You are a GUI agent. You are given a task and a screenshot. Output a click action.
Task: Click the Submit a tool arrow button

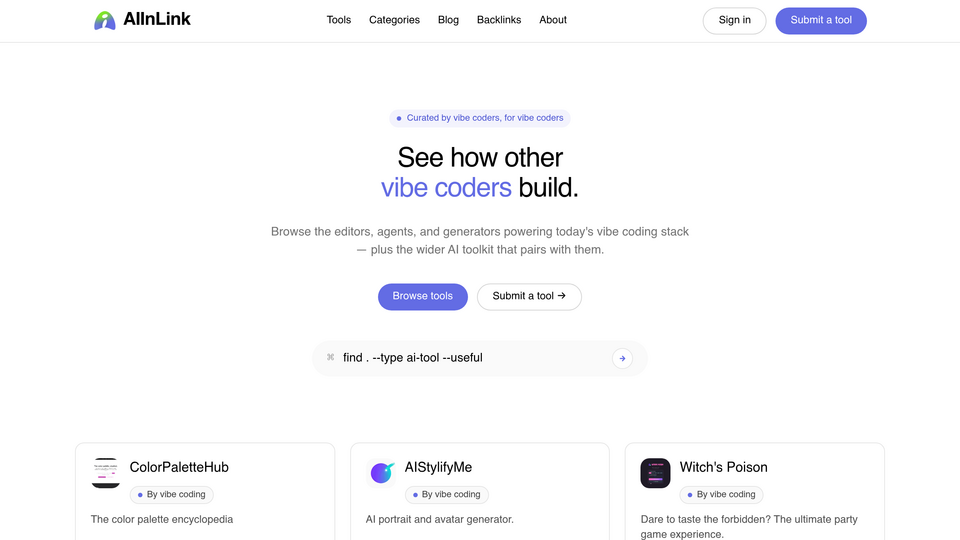coord(529,296)
